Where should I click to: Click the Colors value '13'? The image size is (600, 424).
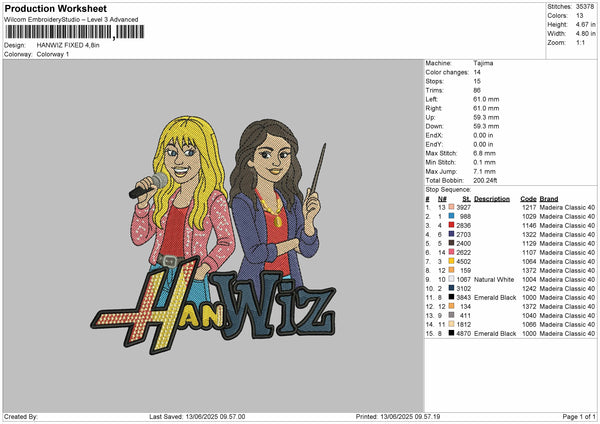(x=579, y=16)
